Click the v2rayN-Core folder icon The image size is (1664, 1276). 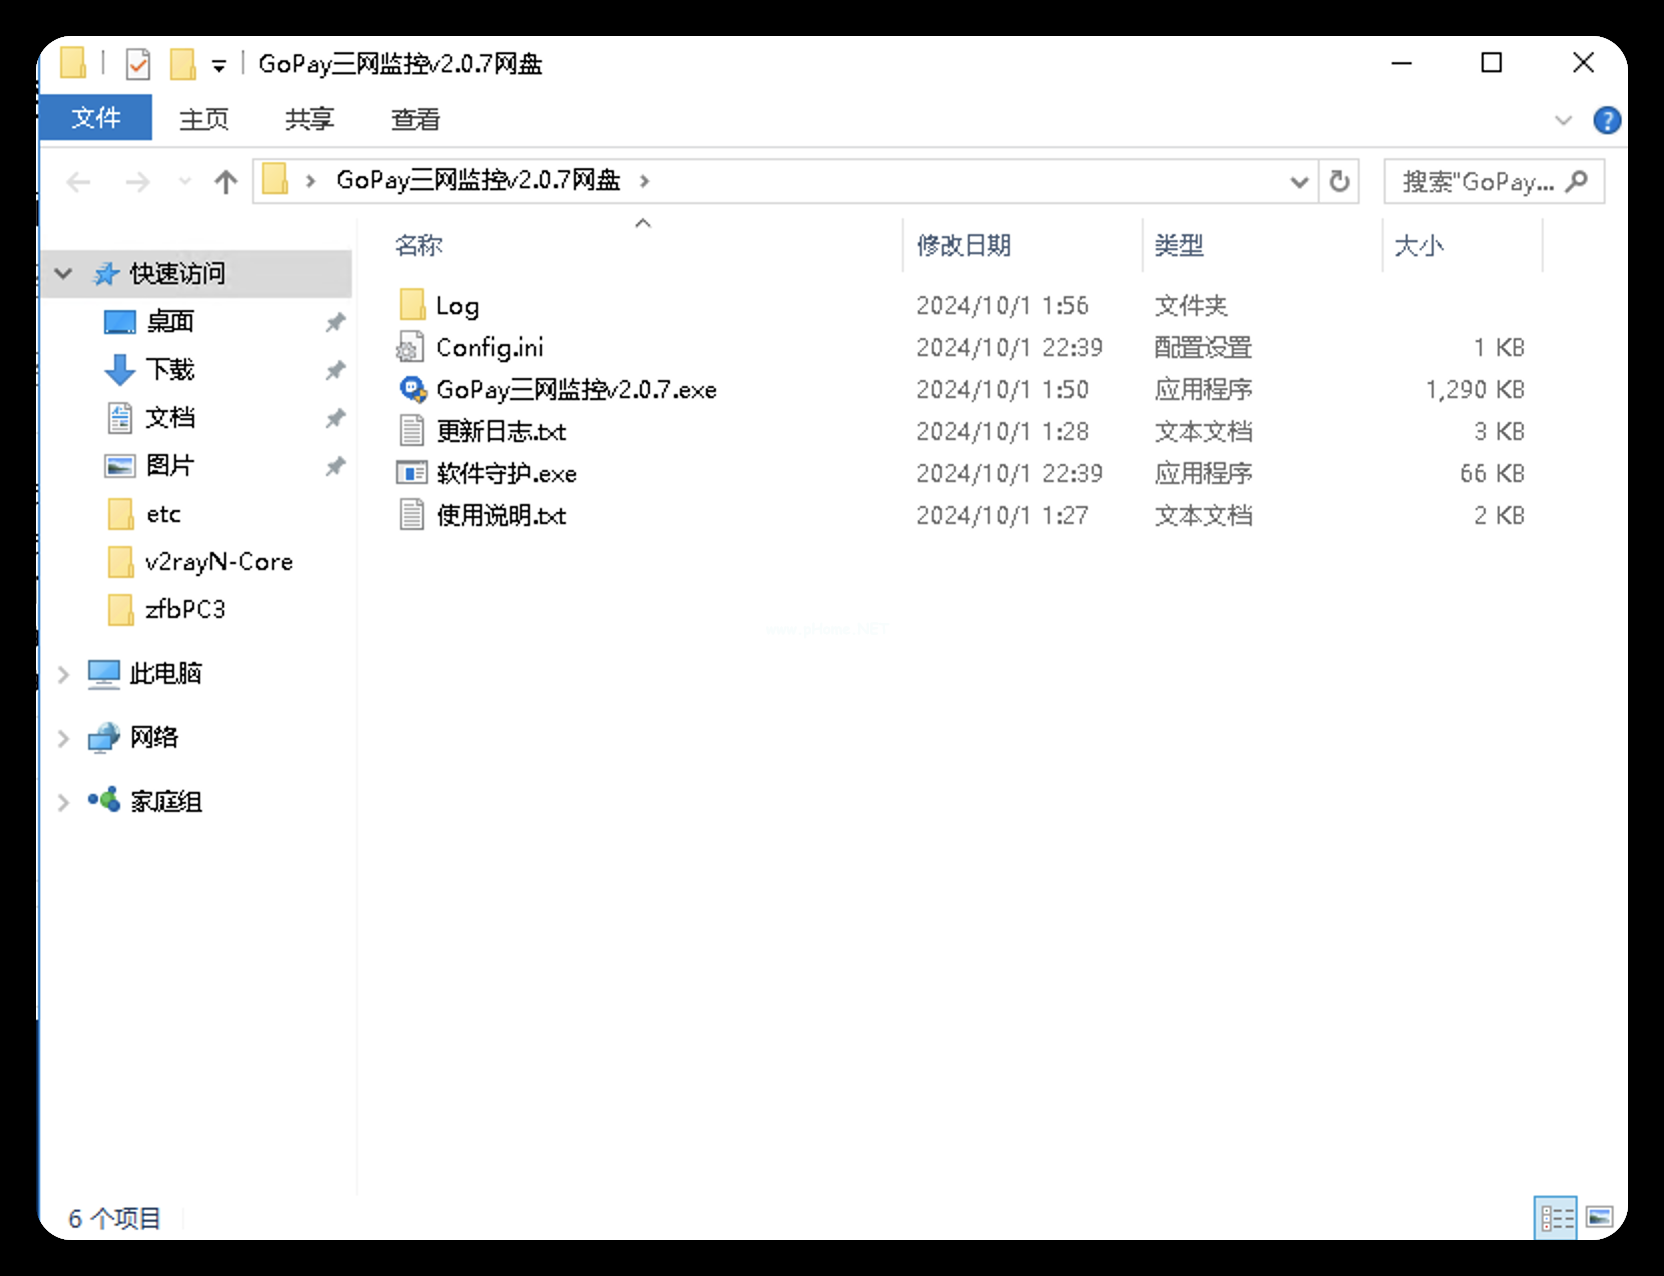120,562
